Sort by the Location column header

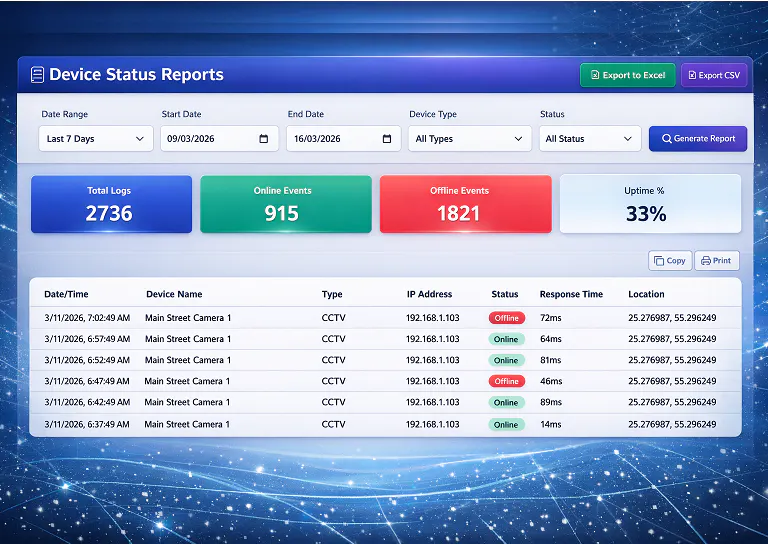[x=646, y=294]
